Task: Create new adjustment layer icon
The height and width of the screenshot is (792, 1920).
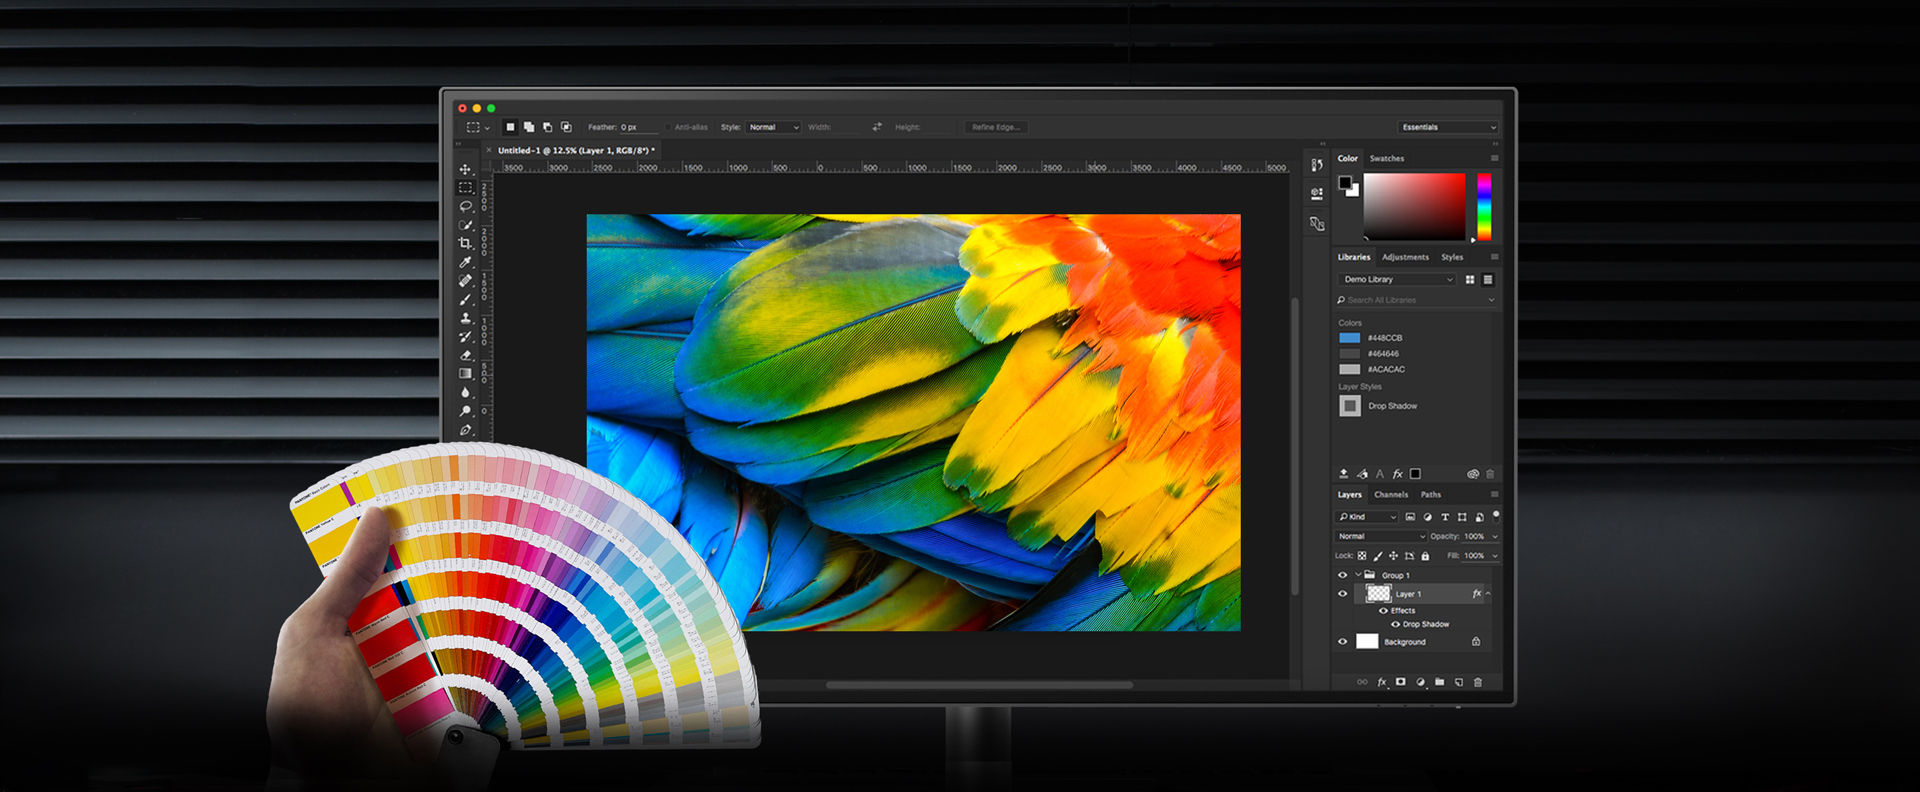Action: pos(1420,682)
